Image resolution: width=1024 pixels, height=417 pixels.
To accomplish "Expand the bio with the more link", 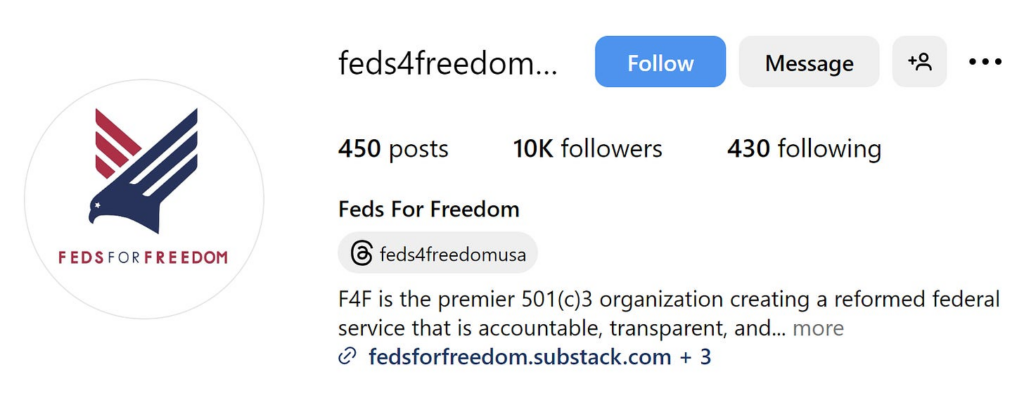I will click(x=818, y=328).
